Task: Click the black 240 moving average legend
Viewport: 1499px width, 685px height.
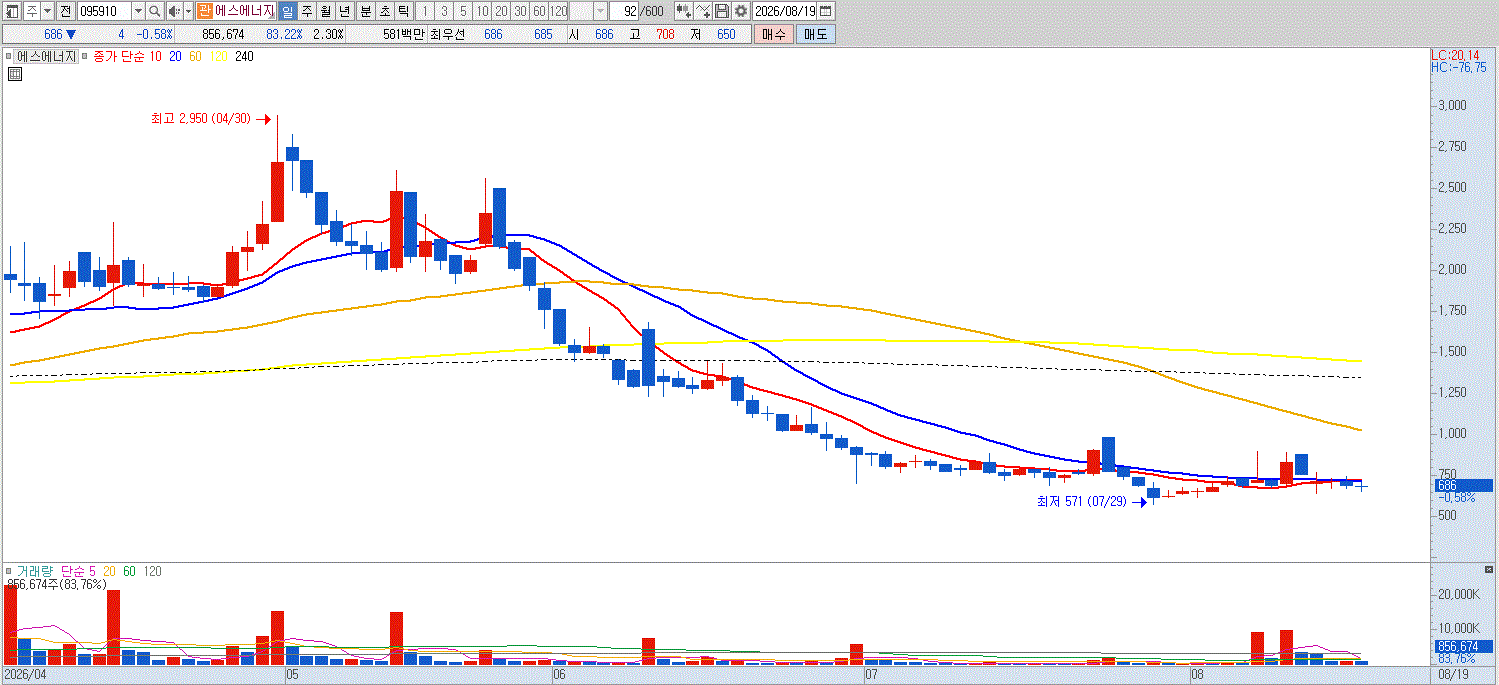Action: click(x=244, y=57)
